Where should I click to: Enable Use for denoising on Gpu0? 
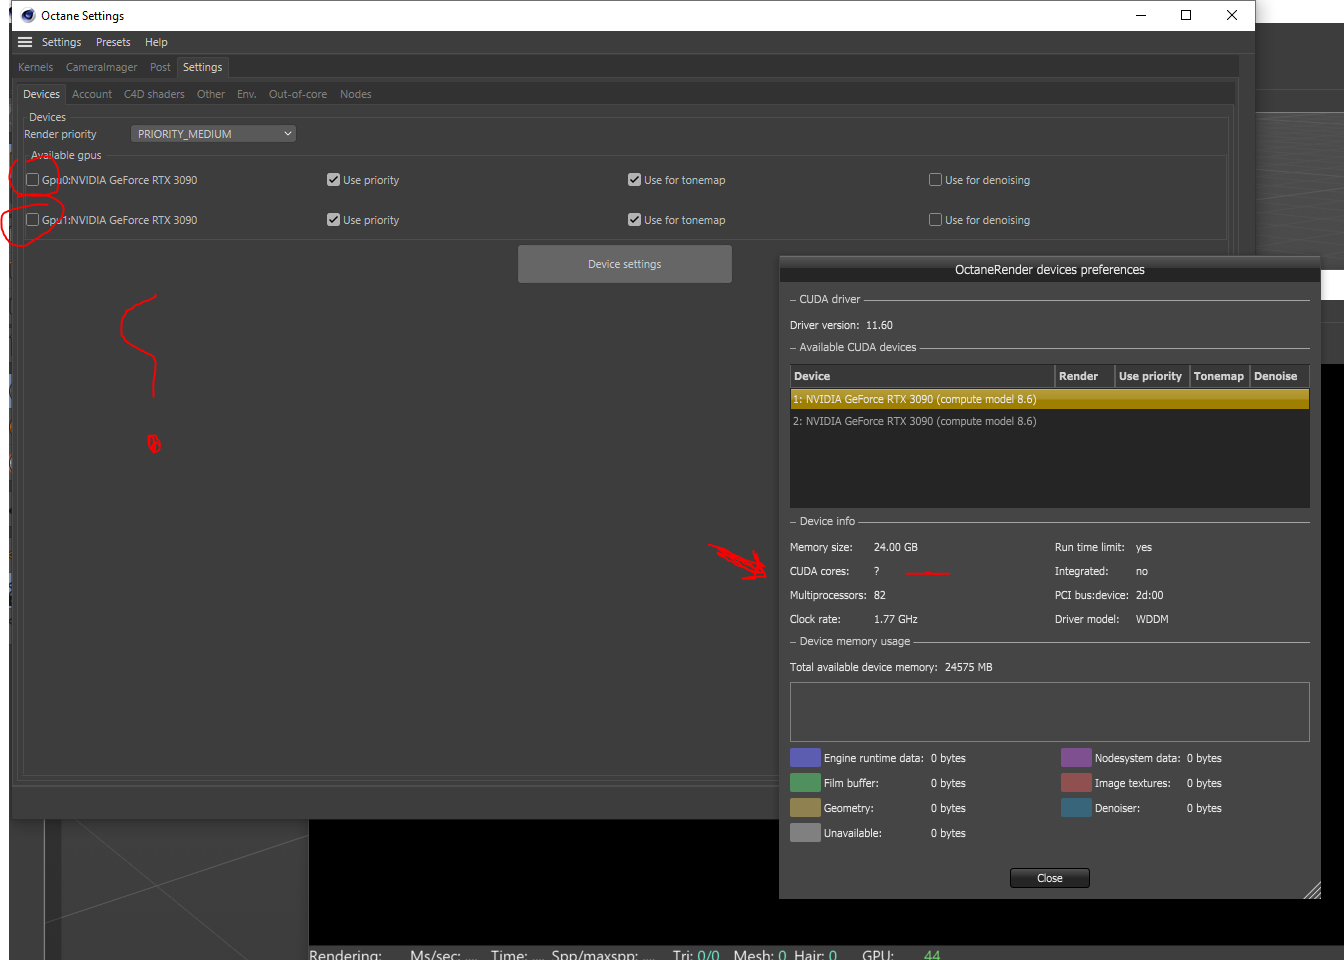pyautogui.click(x=935, y=180)
